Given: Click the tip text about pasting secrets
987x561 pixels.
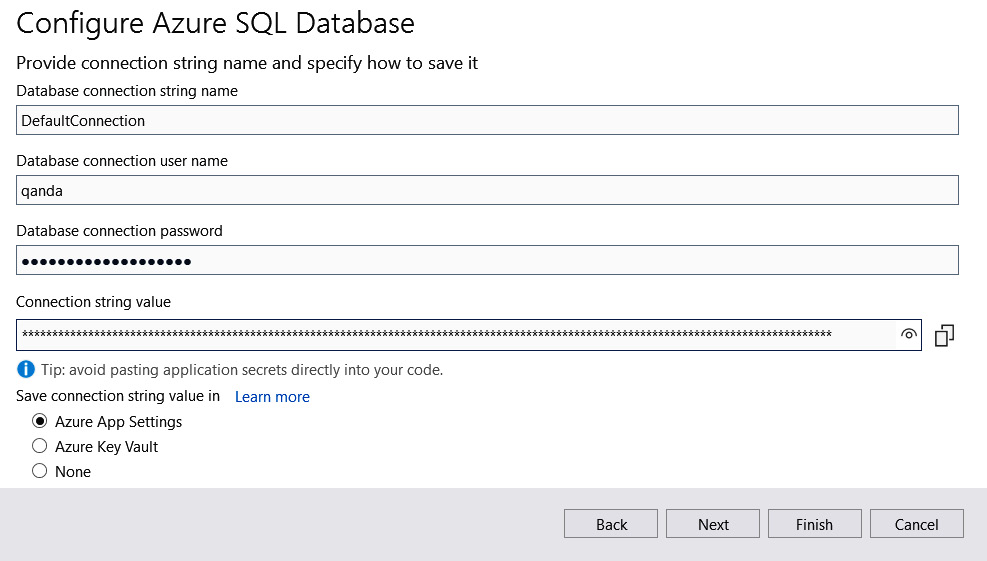Looking at the screenshot, I should [242, 370].
